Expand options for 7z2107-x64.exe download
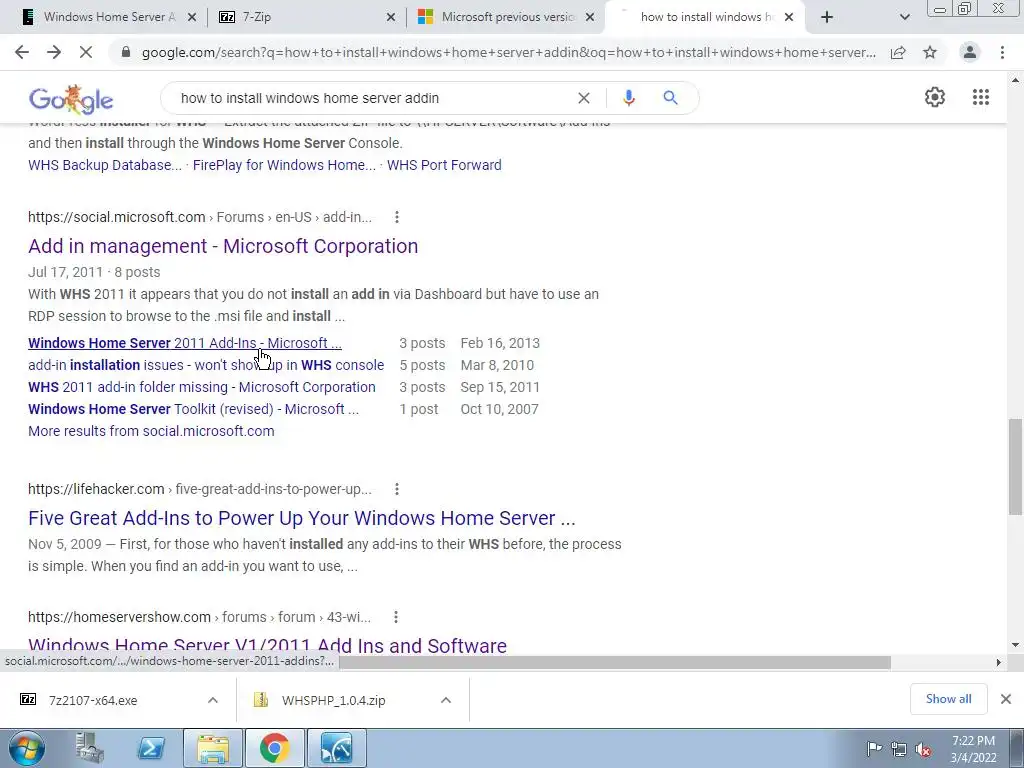The width and height of the screenshot is (1024, 768). [x=213, y=700]
